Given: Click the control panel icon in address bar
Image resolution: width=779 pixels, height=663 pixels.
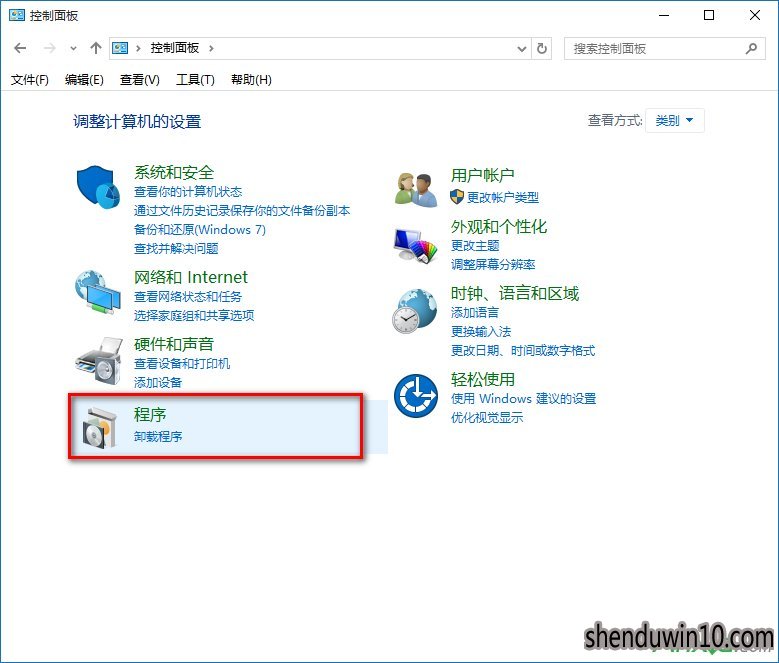Looking at the screenshot, I should [120, 48].
